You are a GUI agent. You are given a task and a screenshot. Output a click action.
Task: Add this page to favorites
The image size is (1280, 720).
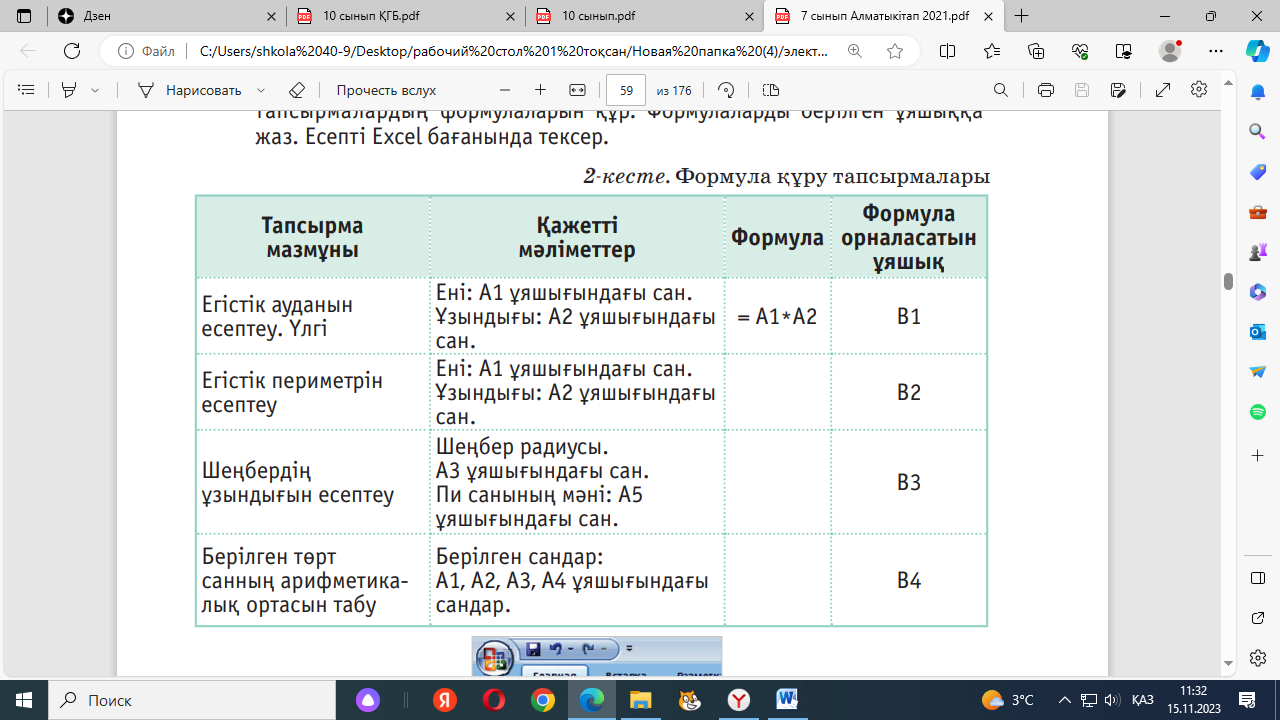(x=894, y=51)
